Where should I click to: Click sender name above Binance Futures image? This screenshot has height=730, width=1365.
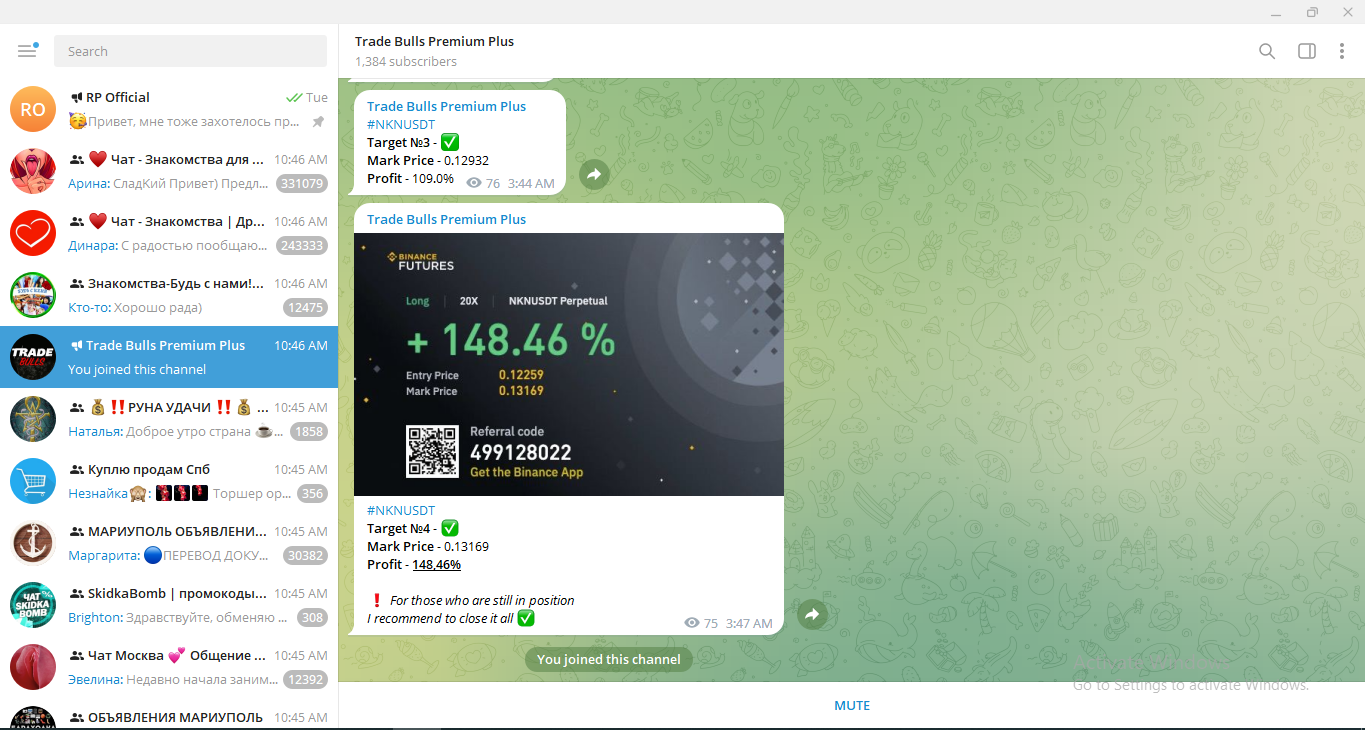click(x=446, y=219)
